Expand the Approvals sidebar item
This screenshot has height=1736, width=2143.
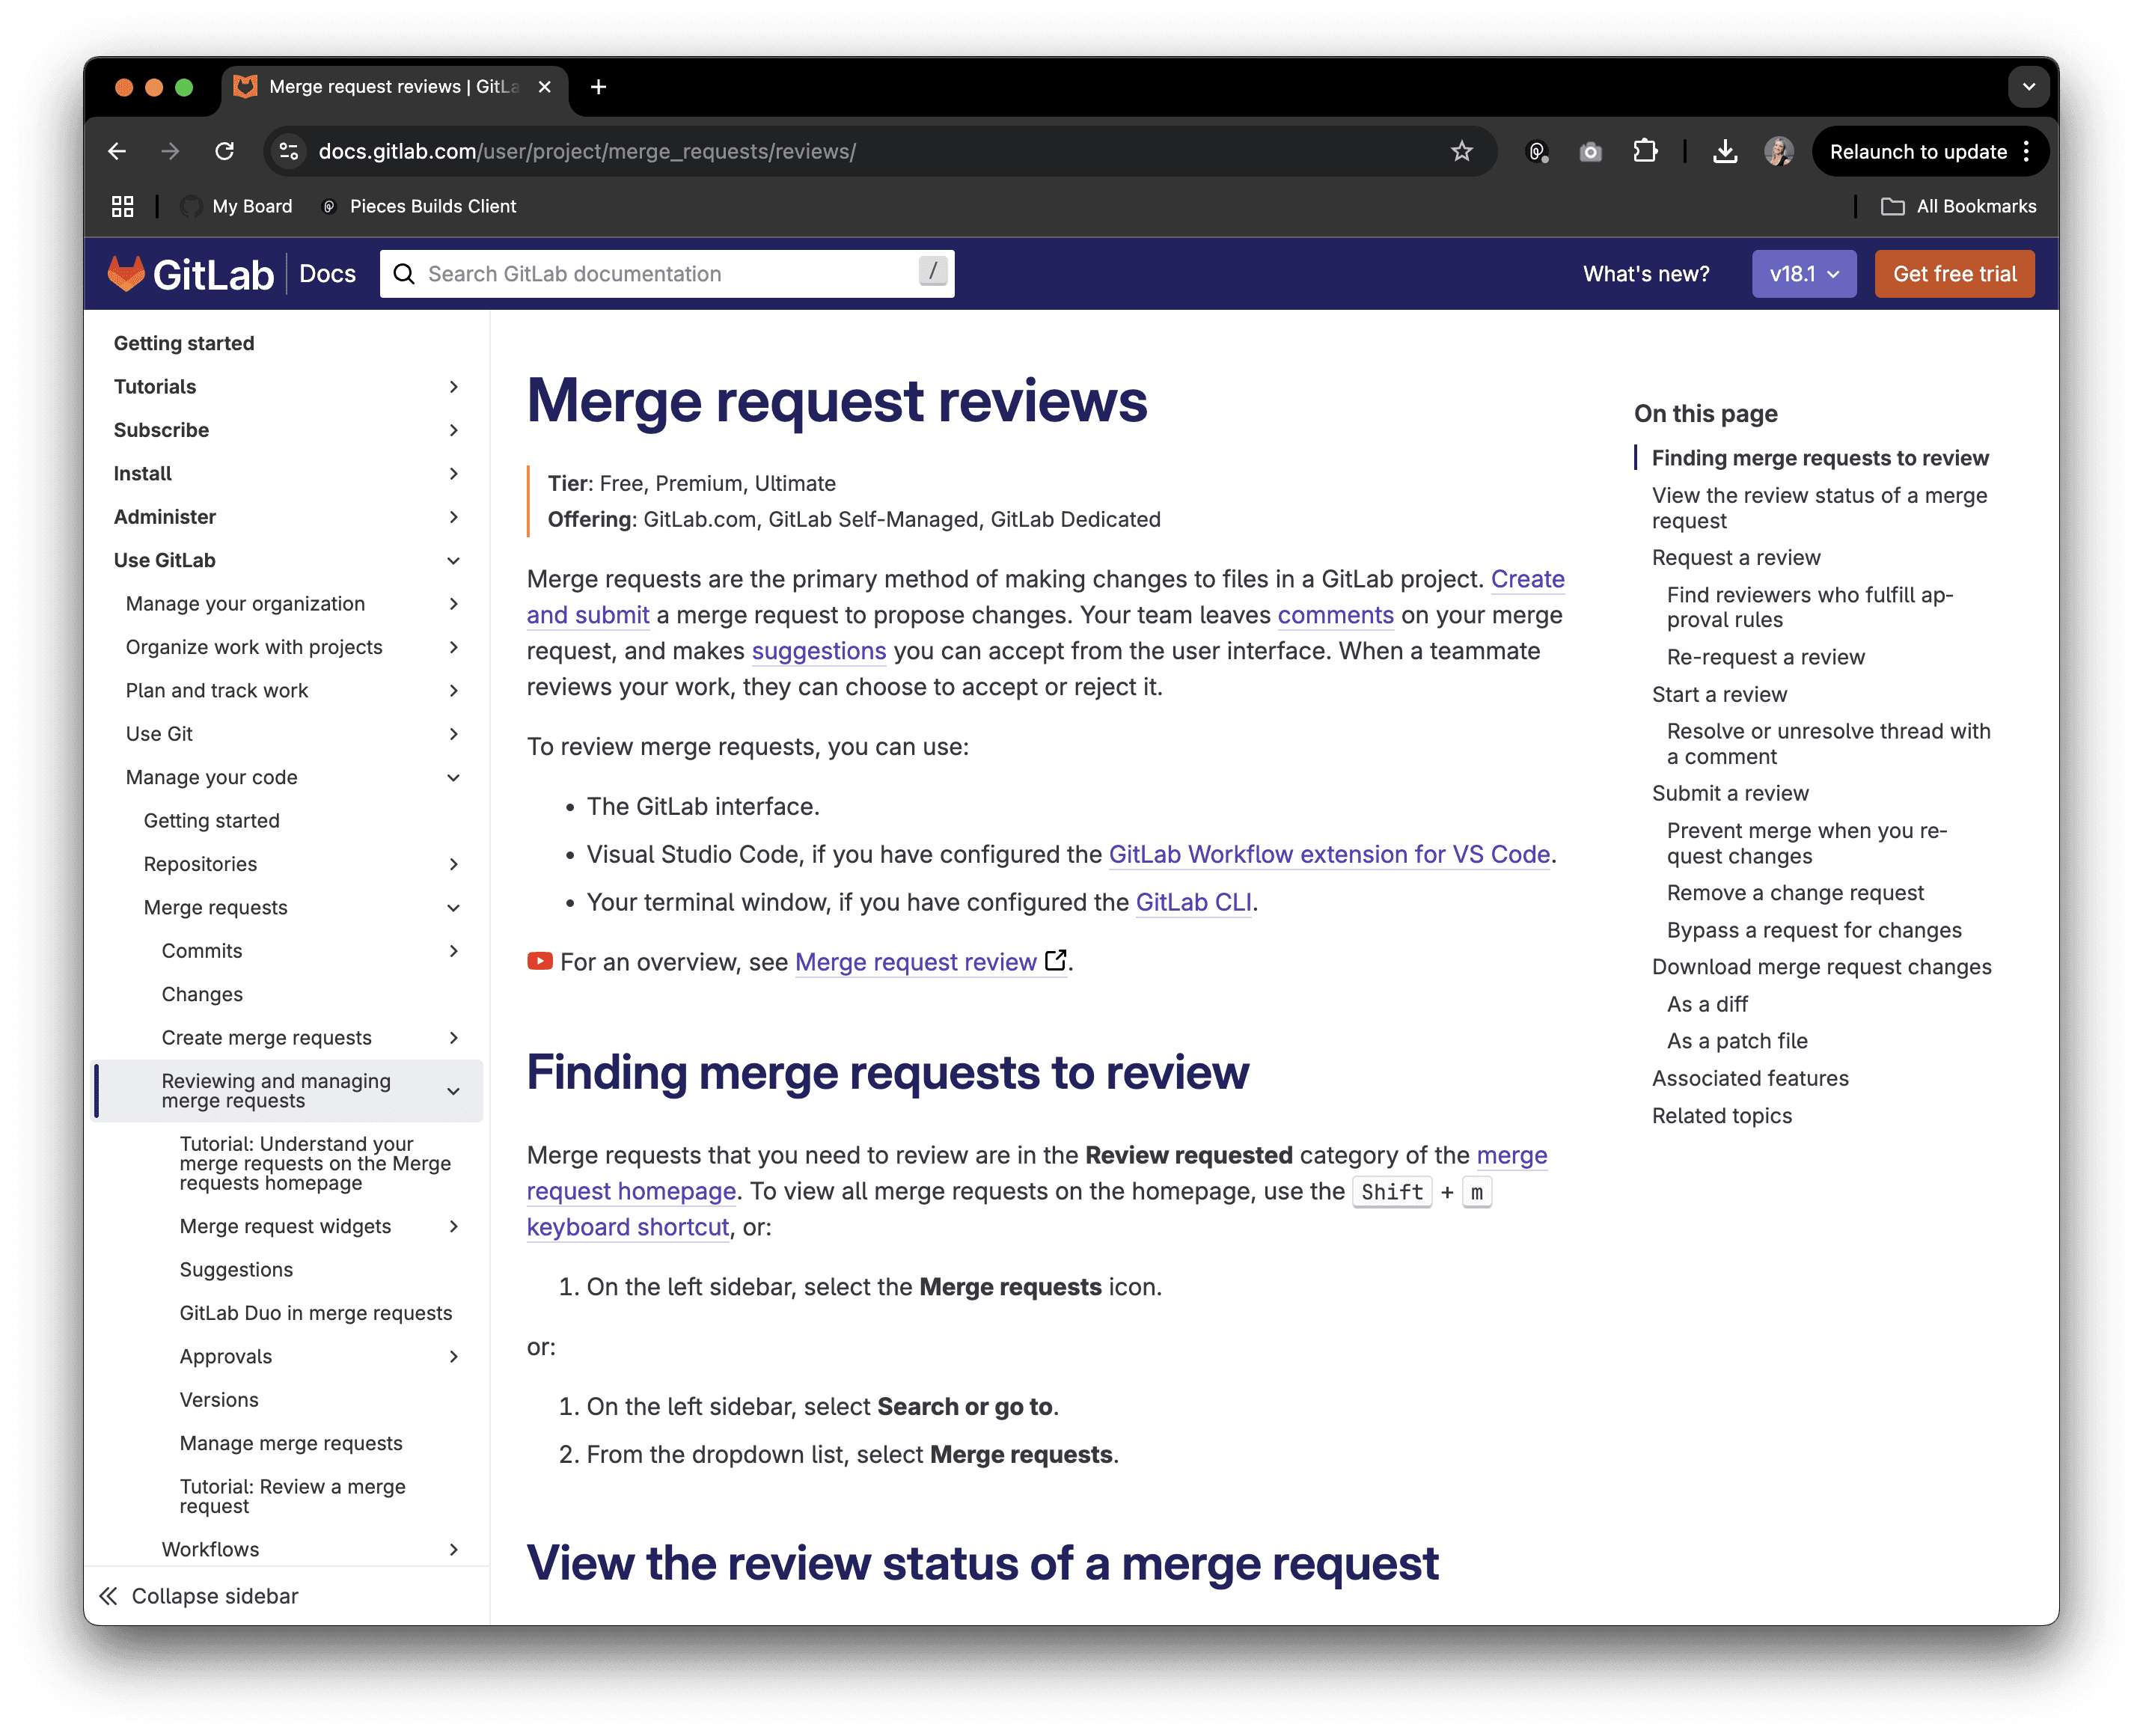coord(454,1356)
